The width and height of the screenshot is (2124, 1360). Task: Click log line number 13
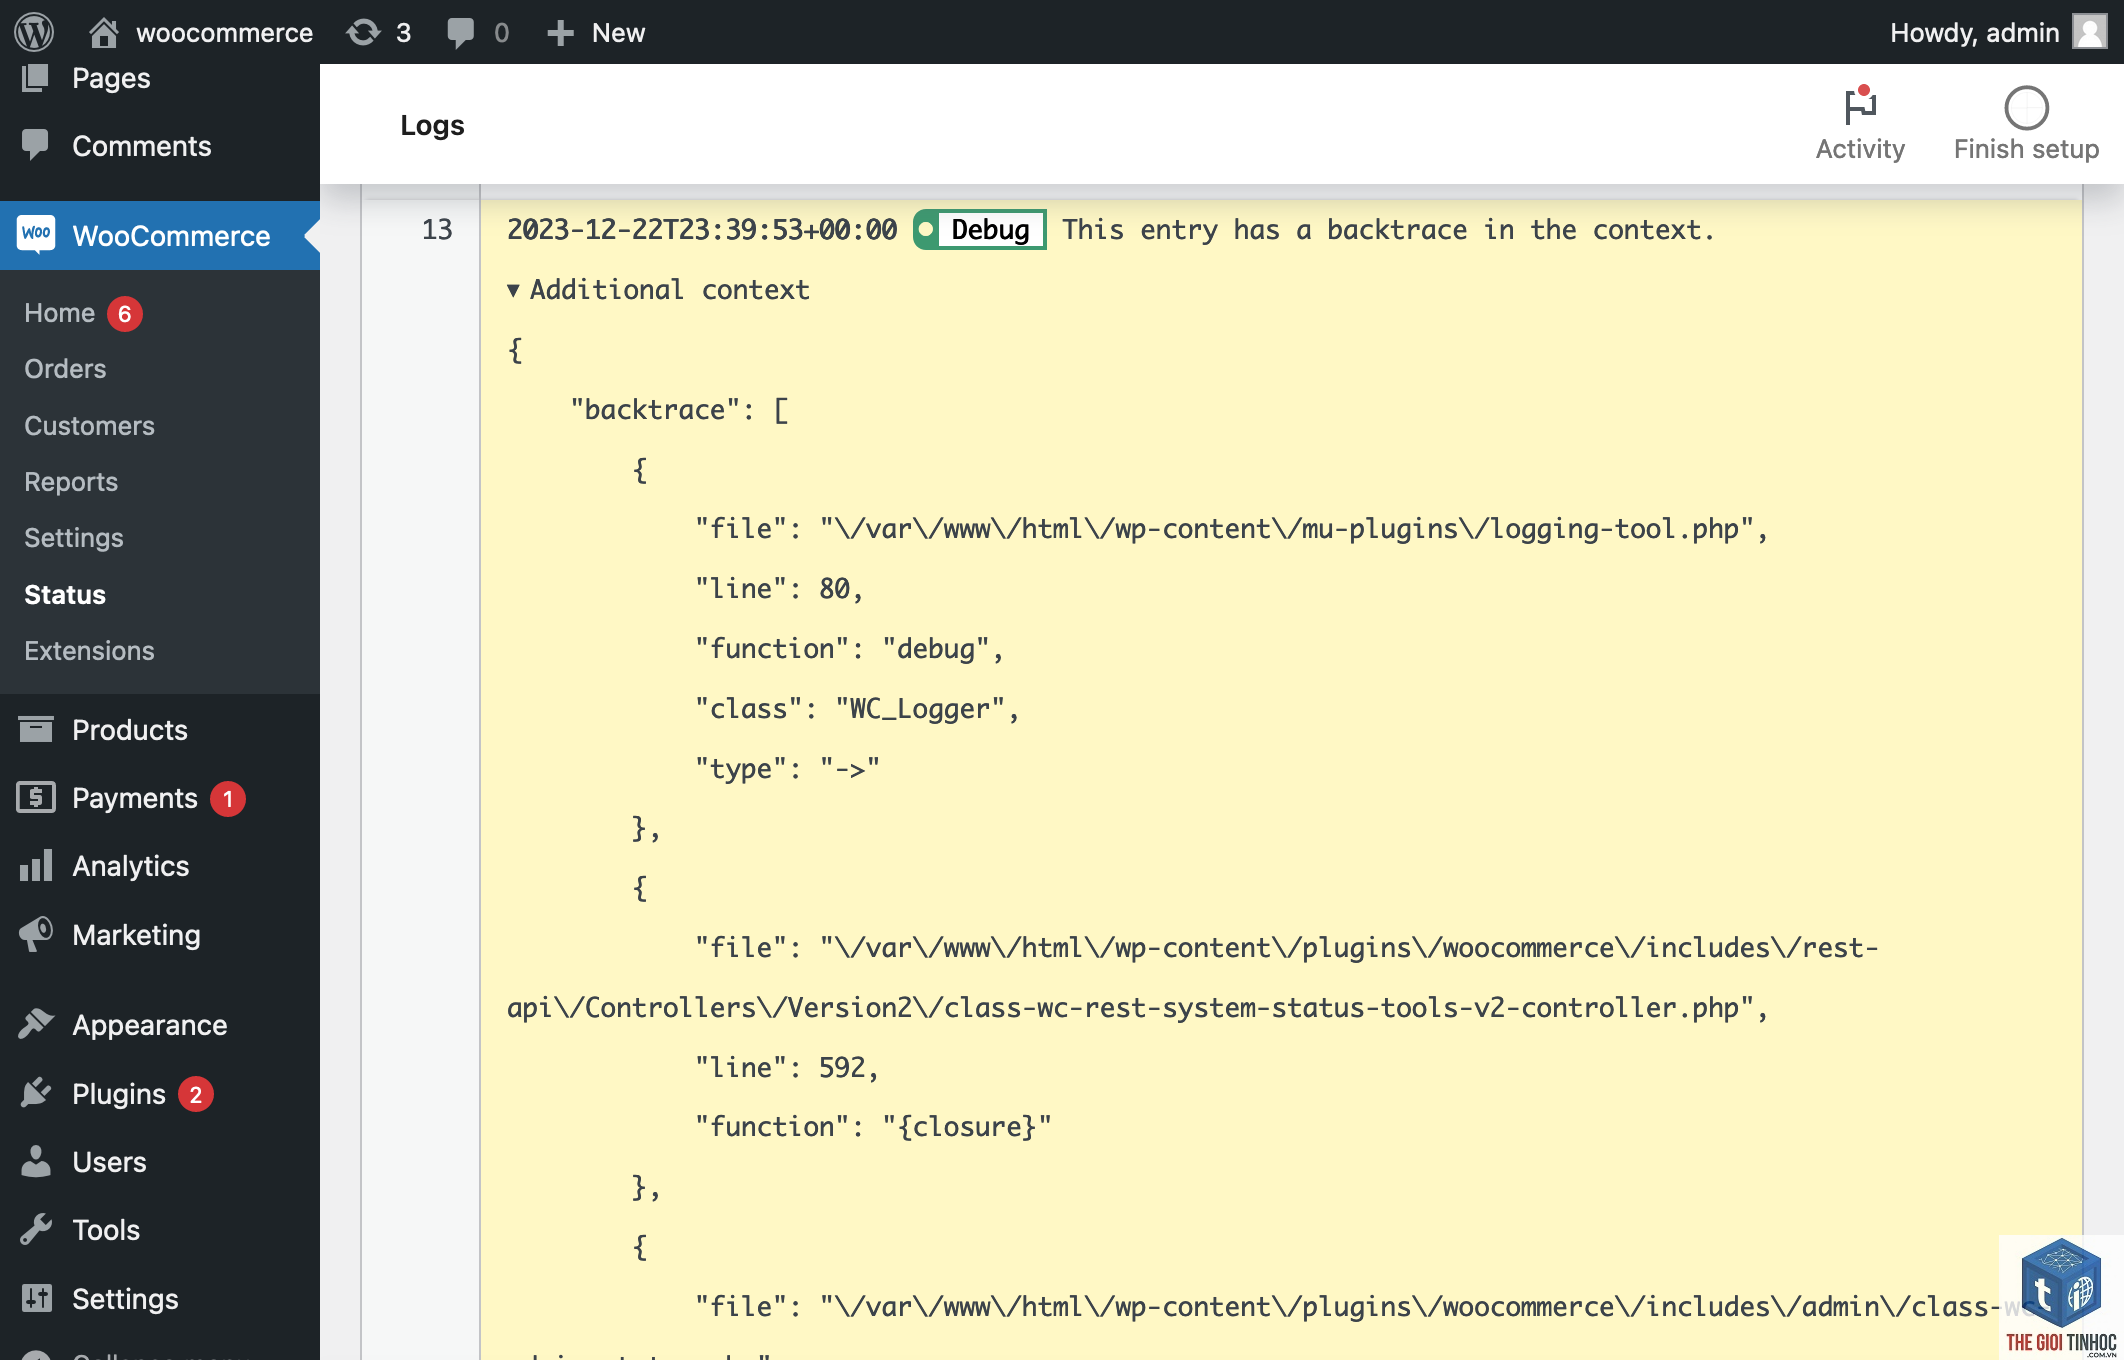(x=436, y=229)
